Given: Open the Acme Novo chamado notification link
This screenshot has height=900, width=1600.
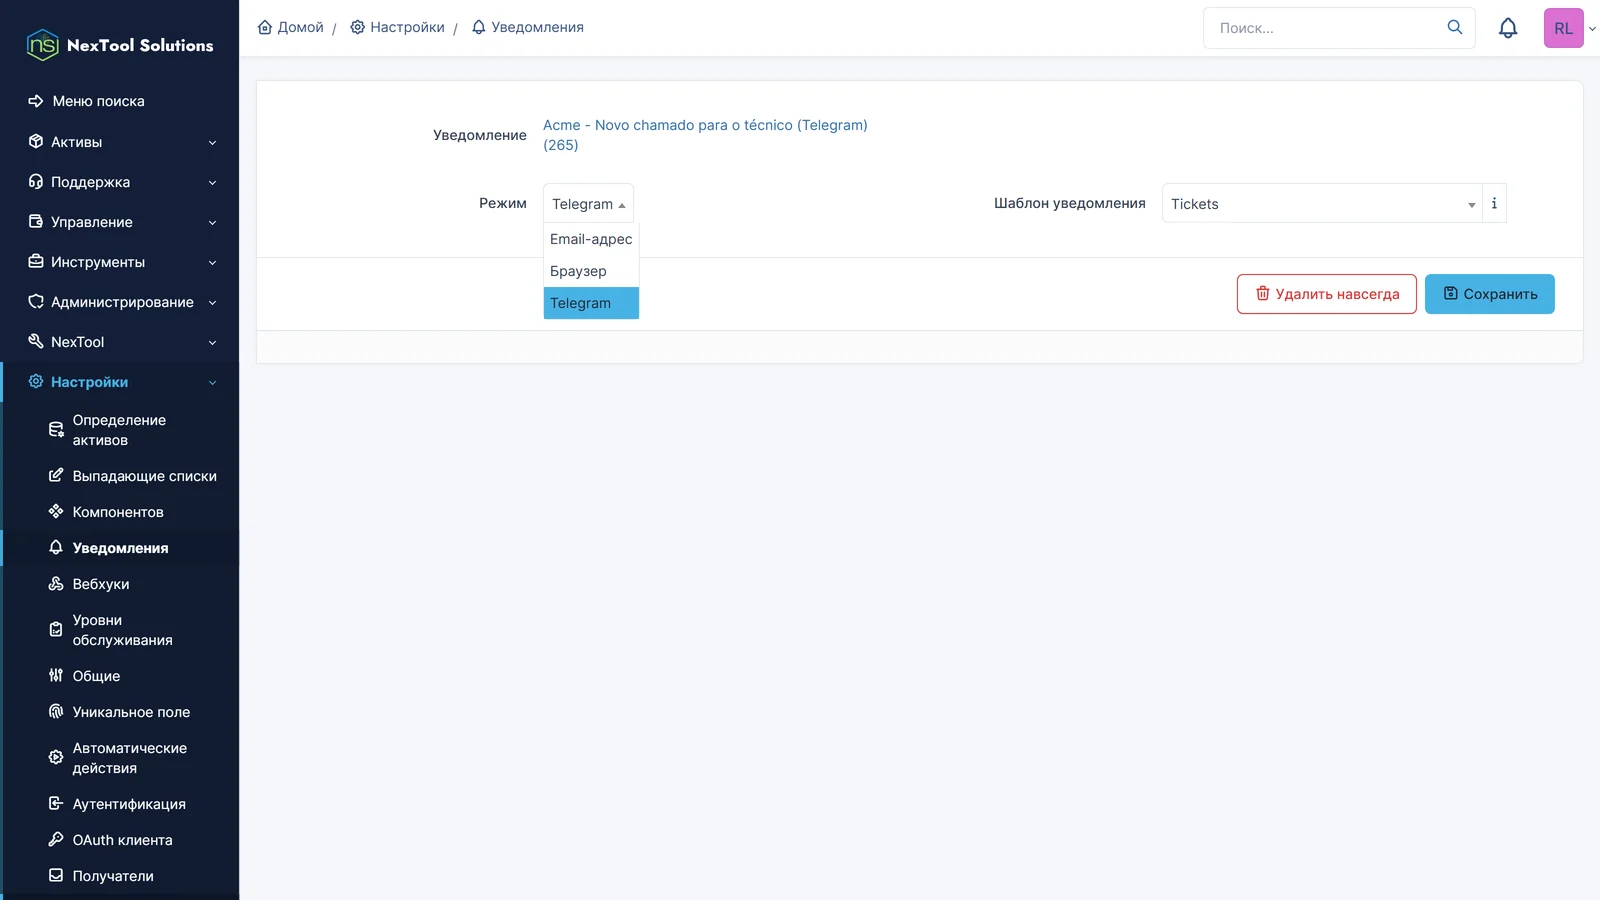Looking at the screenshot, I should (x=705, y=135).
